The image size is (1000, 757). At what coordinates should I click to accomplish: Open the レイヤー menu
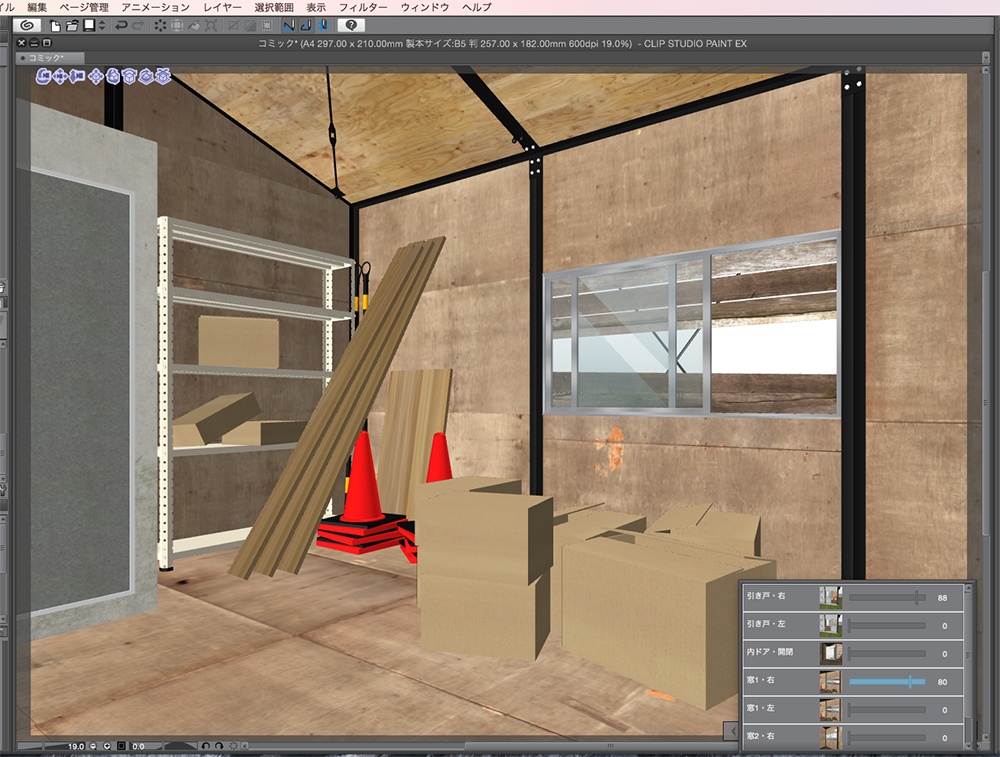pos(222,7)
